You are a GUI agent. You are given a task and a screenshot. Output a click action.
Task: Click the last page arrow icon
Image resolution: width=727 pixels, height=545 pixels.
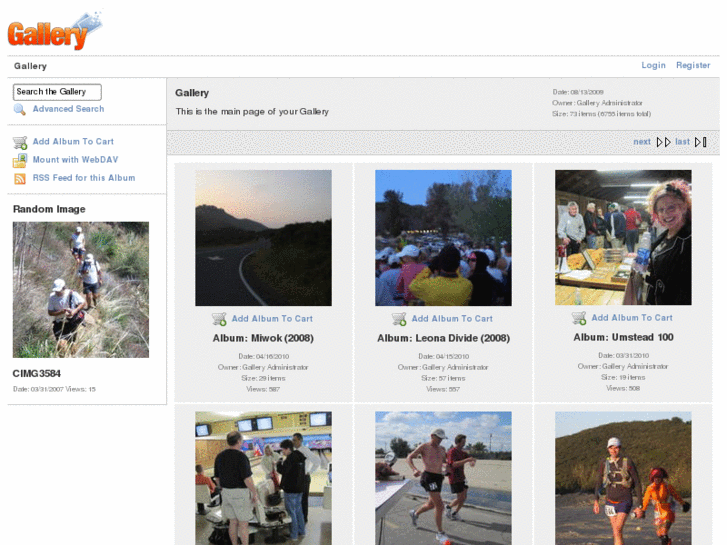(x=701, y=142)
